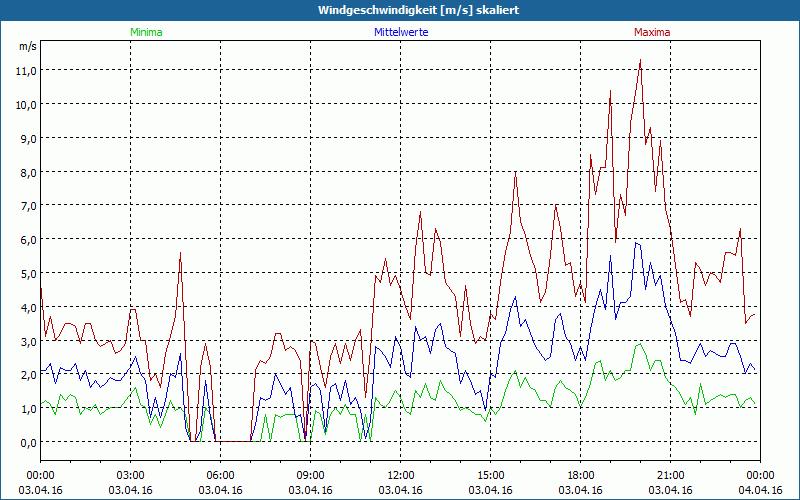Click the "03:00" time axis label
This screenshot has height=500, width=800.
131,476
